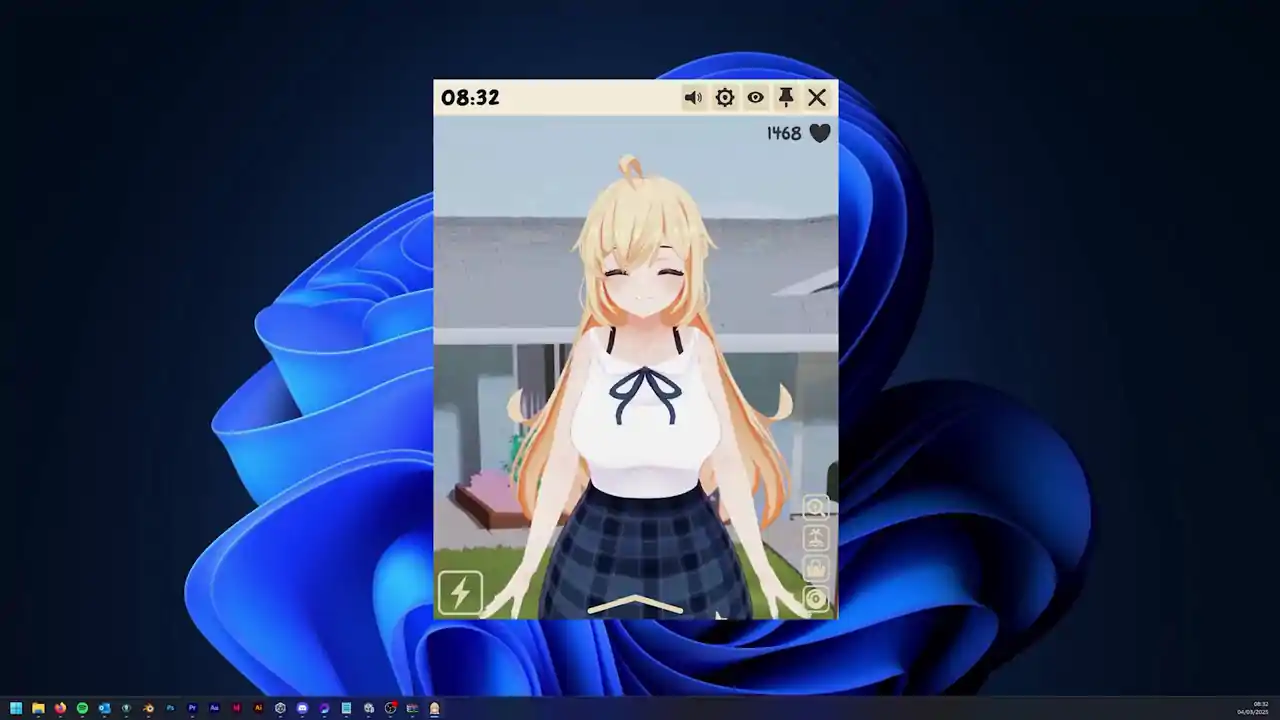Click the 1468 heart counter text
The image size is (1280, 720).
[x=784, y=133]
